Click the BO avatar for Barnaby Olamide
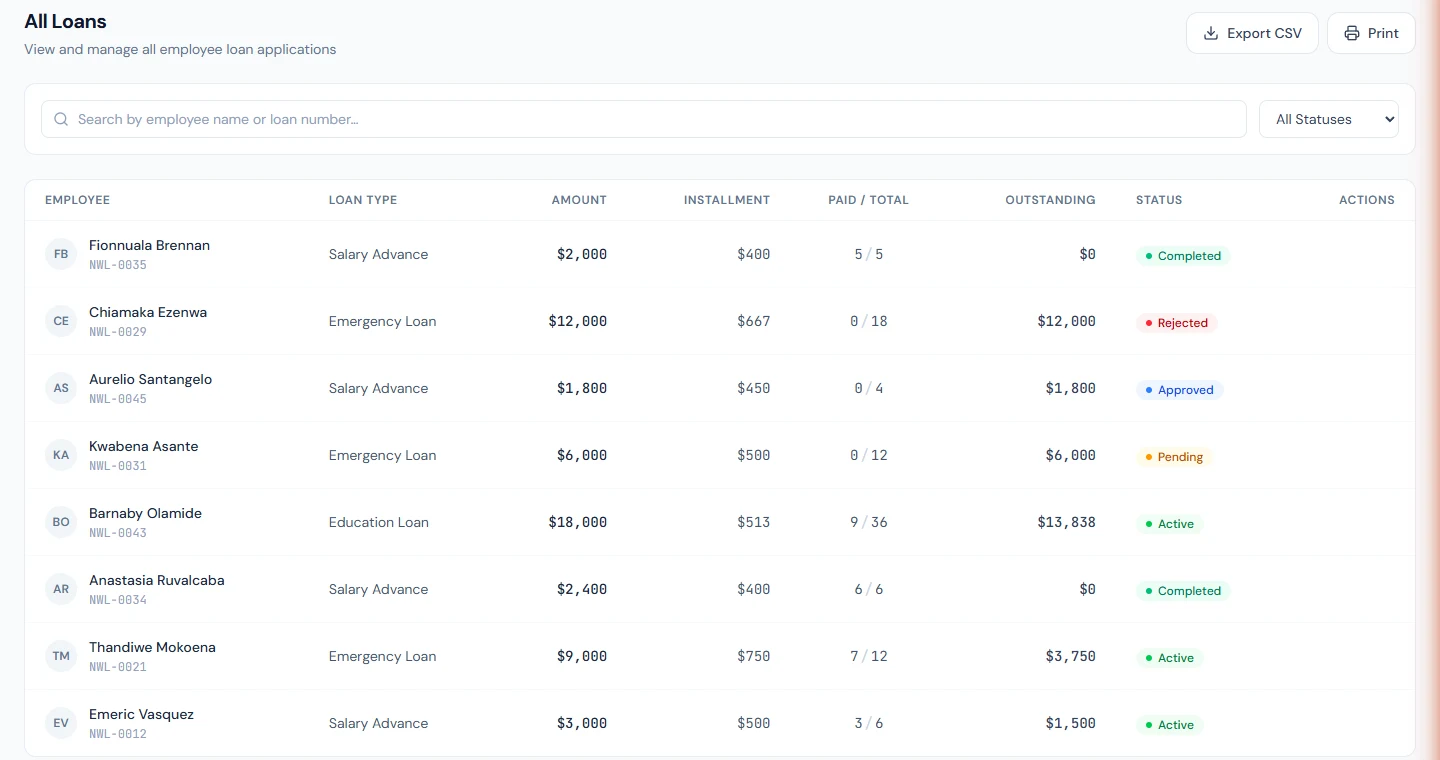This screenshot has width=1440, height=760. 61,522
